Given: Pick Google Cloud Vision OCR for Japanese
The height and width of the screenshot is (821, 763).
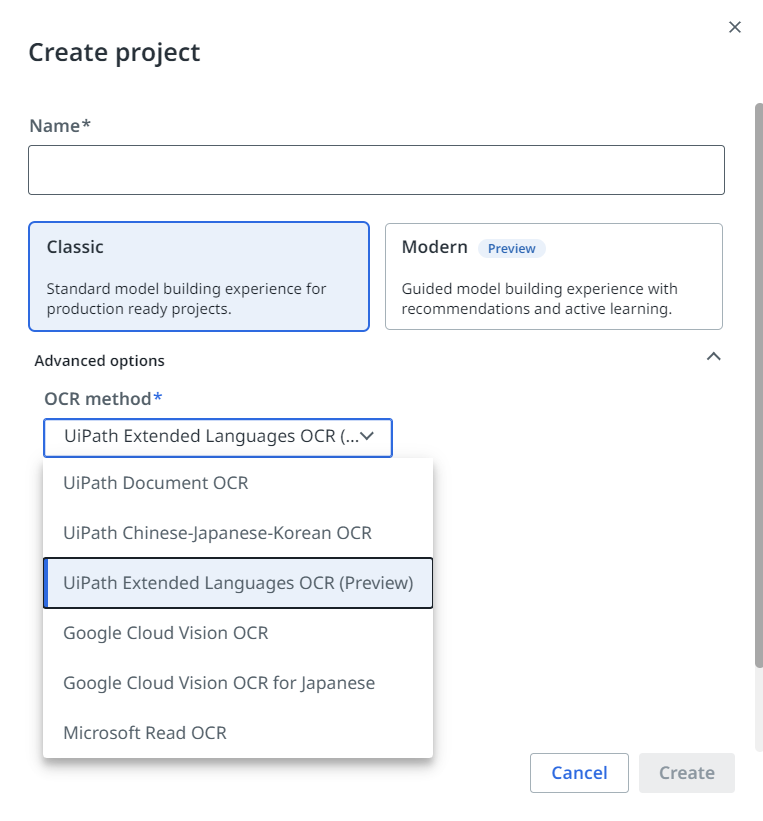Looking at the screenshot, I should [219, 683].
